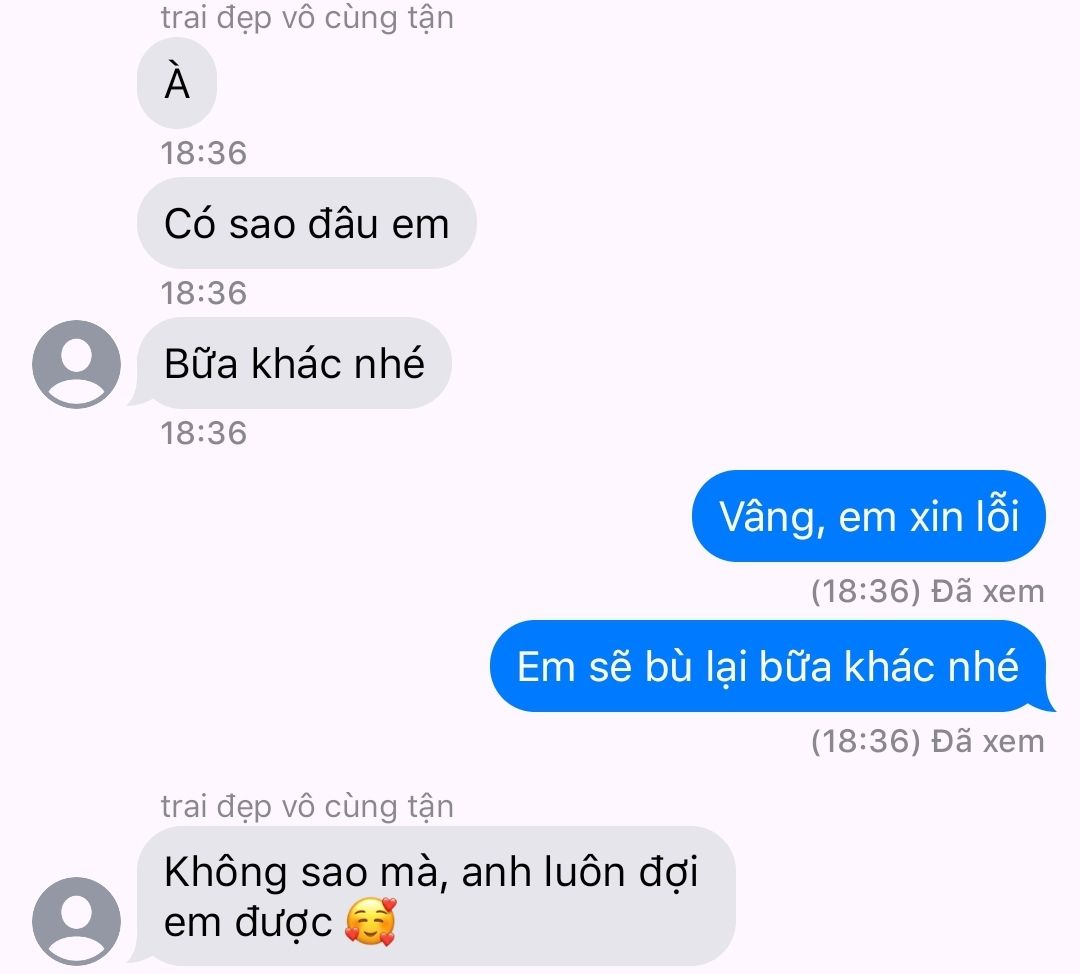
Task: Click the 18:36 timestamp under 'À'
Action: click(x=204, y=153)
